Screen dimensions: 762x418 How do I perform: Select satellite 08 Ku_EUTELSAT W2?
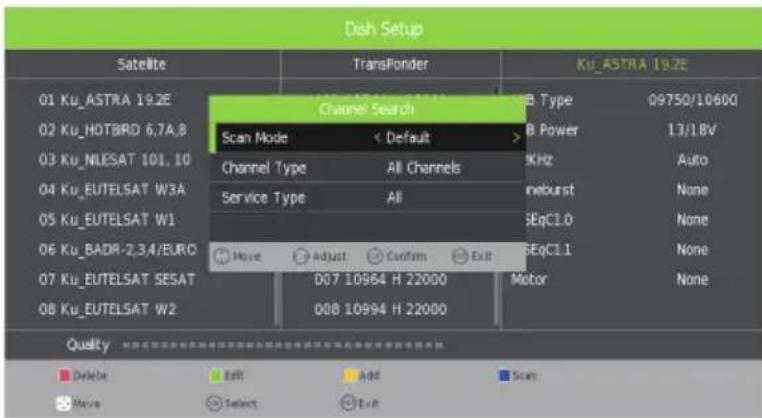[107, 309]
